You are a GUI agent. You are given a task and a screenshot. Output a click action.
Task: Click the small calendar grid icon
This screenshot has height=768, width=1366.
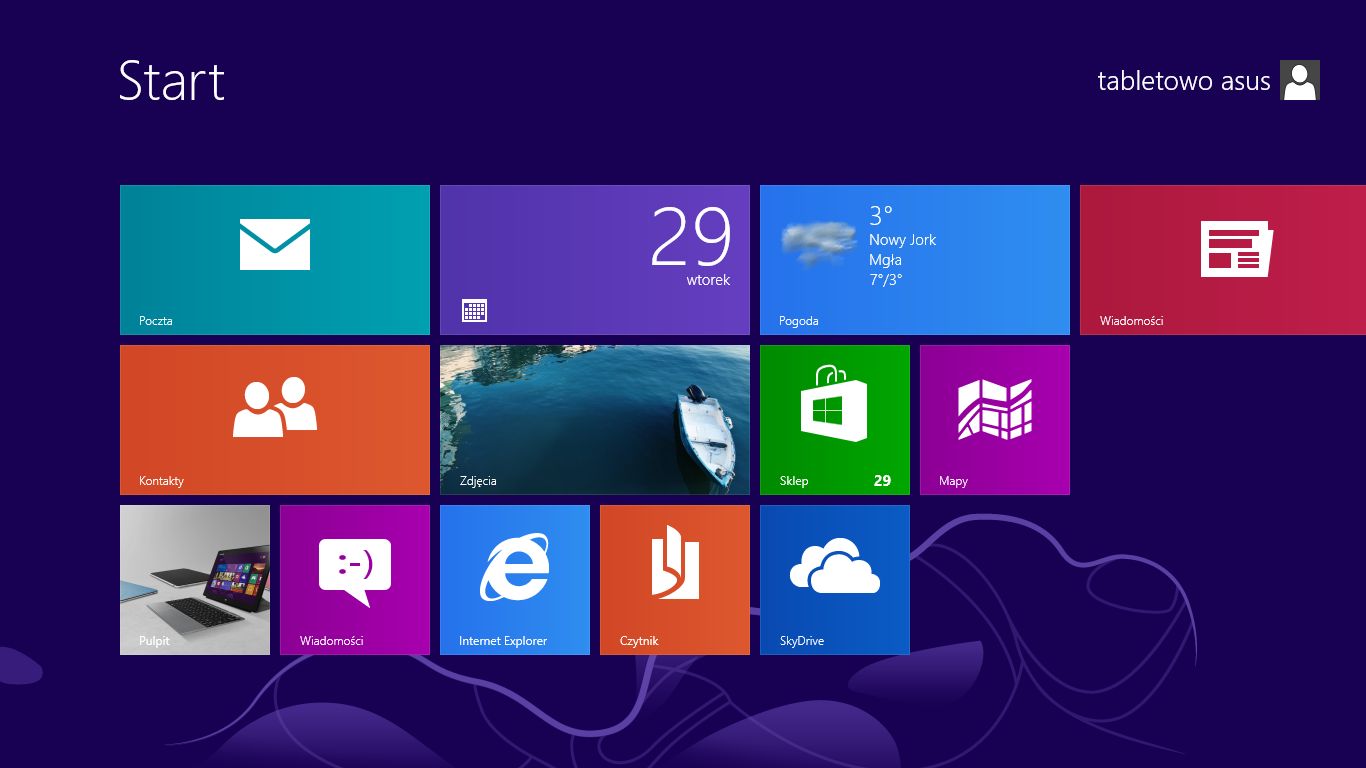point(475,310)
